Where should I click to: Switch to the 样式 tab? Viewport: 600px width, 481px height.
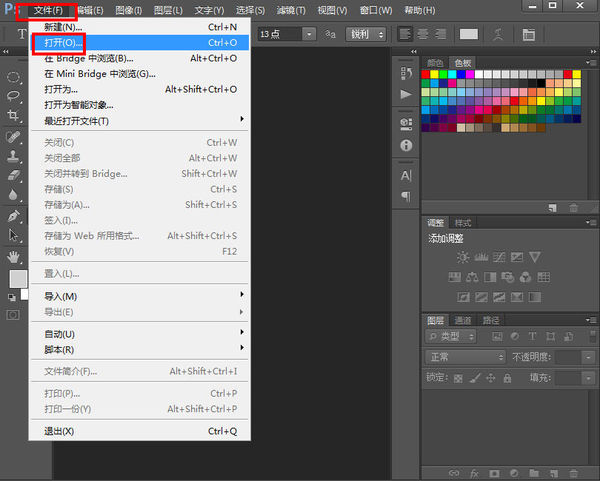(x=463, y=223)
